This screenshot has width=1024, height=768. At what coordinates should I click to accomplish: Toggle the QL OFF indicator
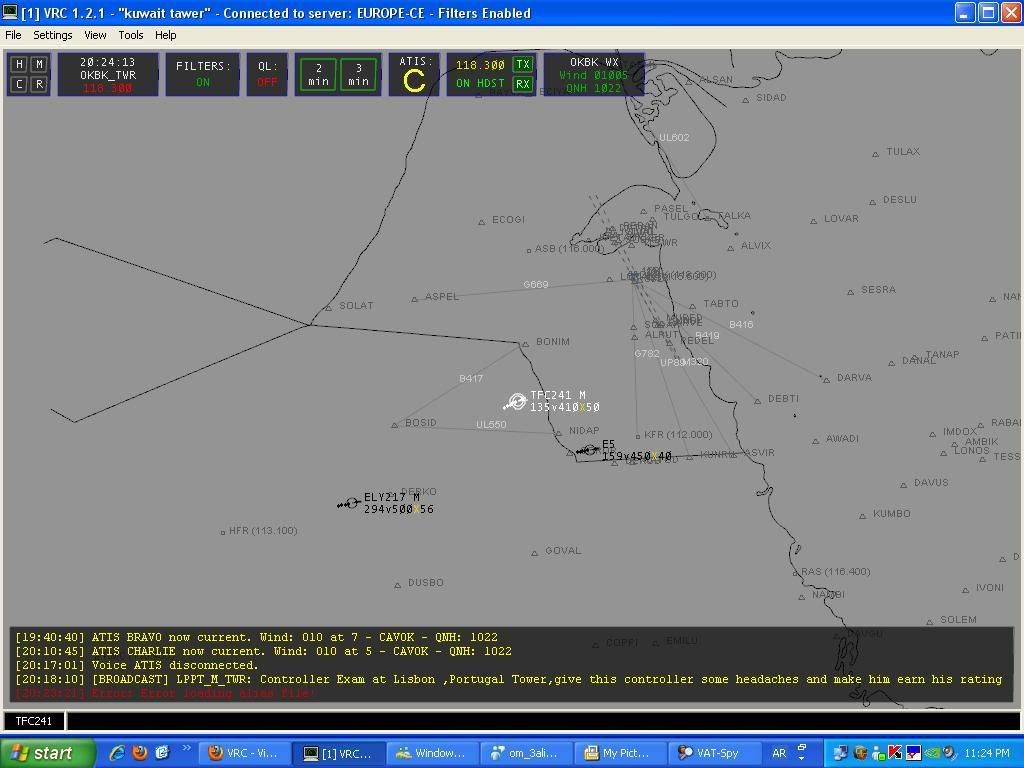coord(267,75)
